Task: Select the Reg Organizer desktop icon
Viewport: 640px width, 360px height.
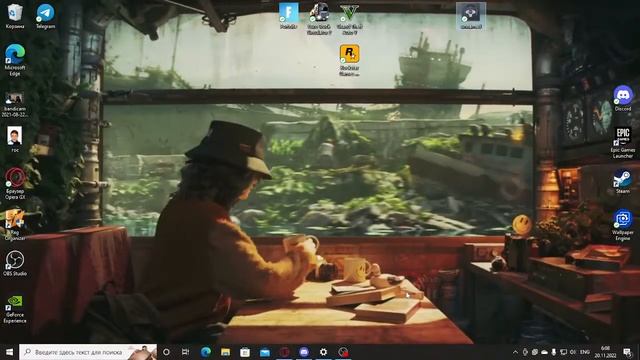Action: tap(15, 224)
